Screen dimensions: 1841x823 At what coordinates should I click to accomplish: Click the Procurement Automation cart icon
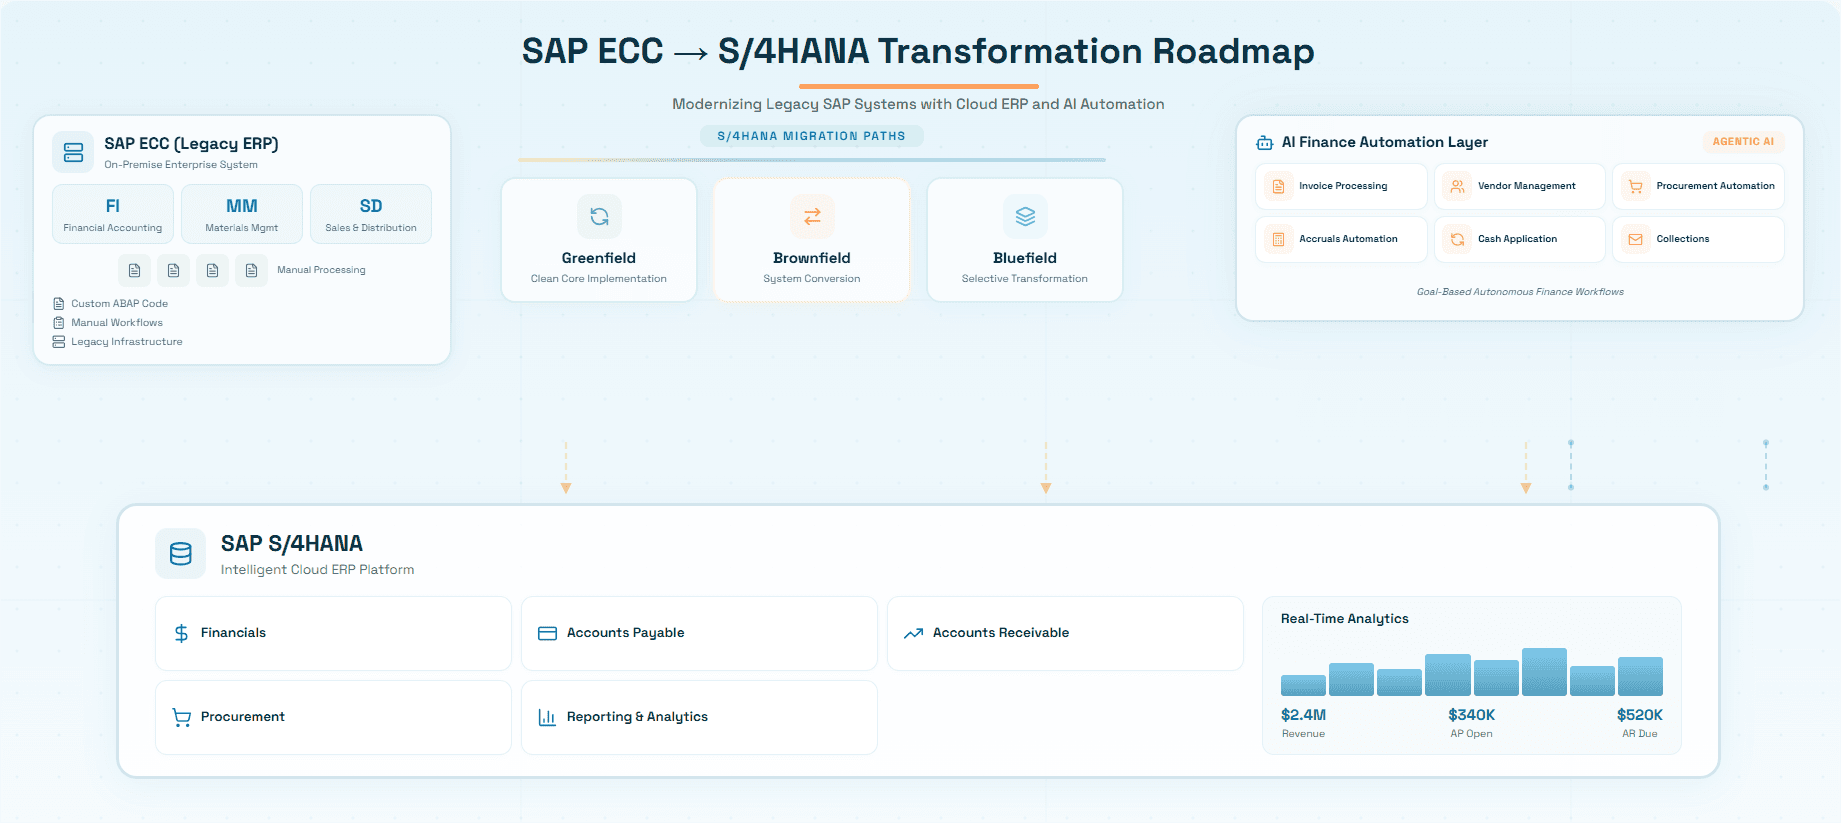[x=1635, y=186]
